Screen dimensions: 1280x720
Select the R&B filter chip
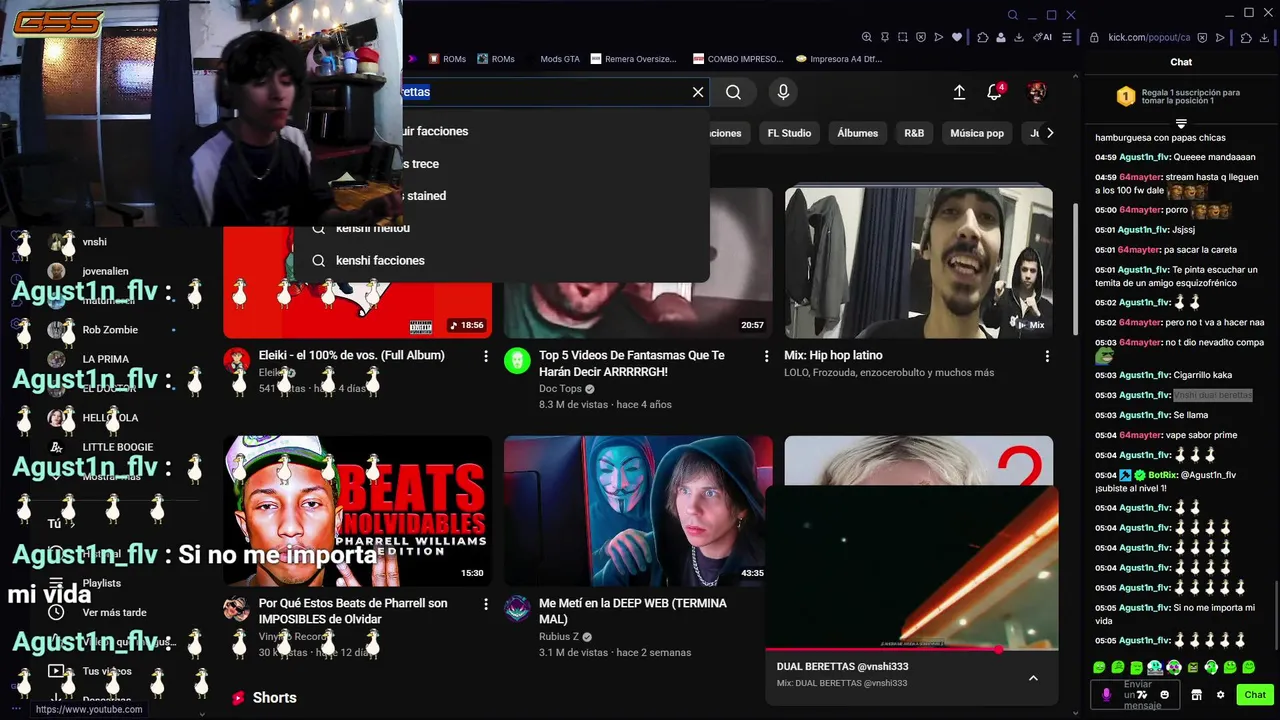pos(914,133)
